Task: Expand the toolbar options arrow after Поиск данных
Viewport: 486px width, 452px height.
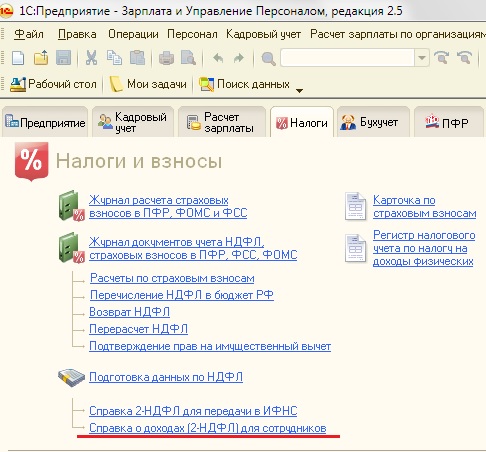Action: point(299,91)
